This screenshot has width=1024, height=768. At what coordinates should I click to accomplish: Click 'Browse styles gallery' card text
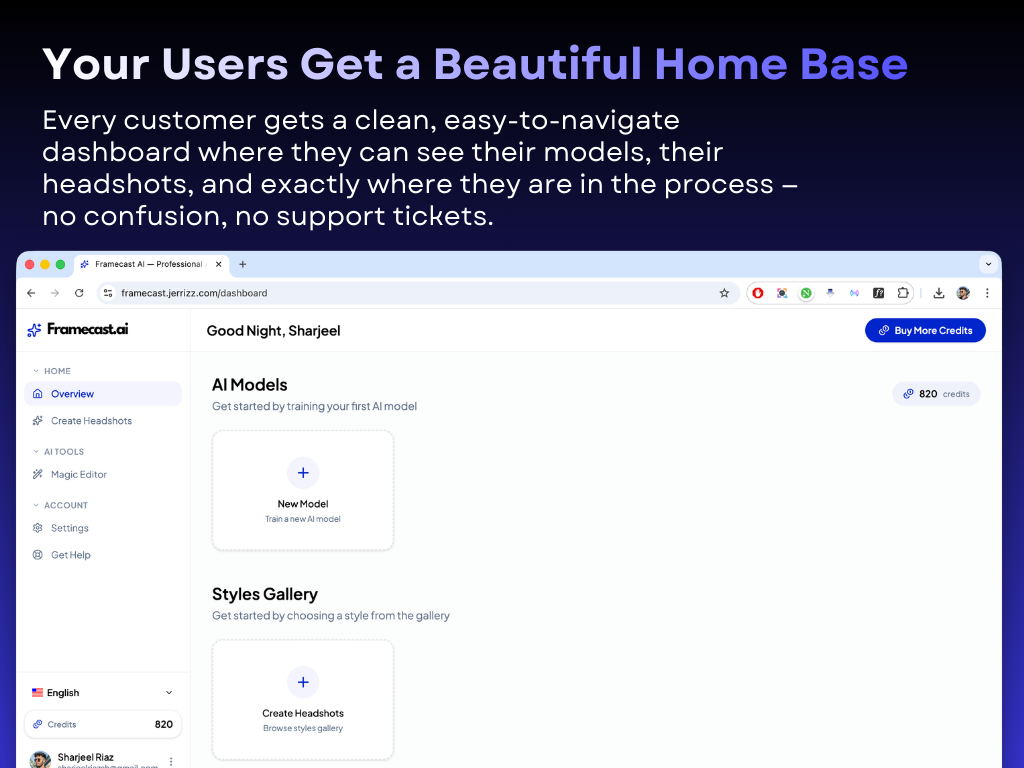(303, 728)
